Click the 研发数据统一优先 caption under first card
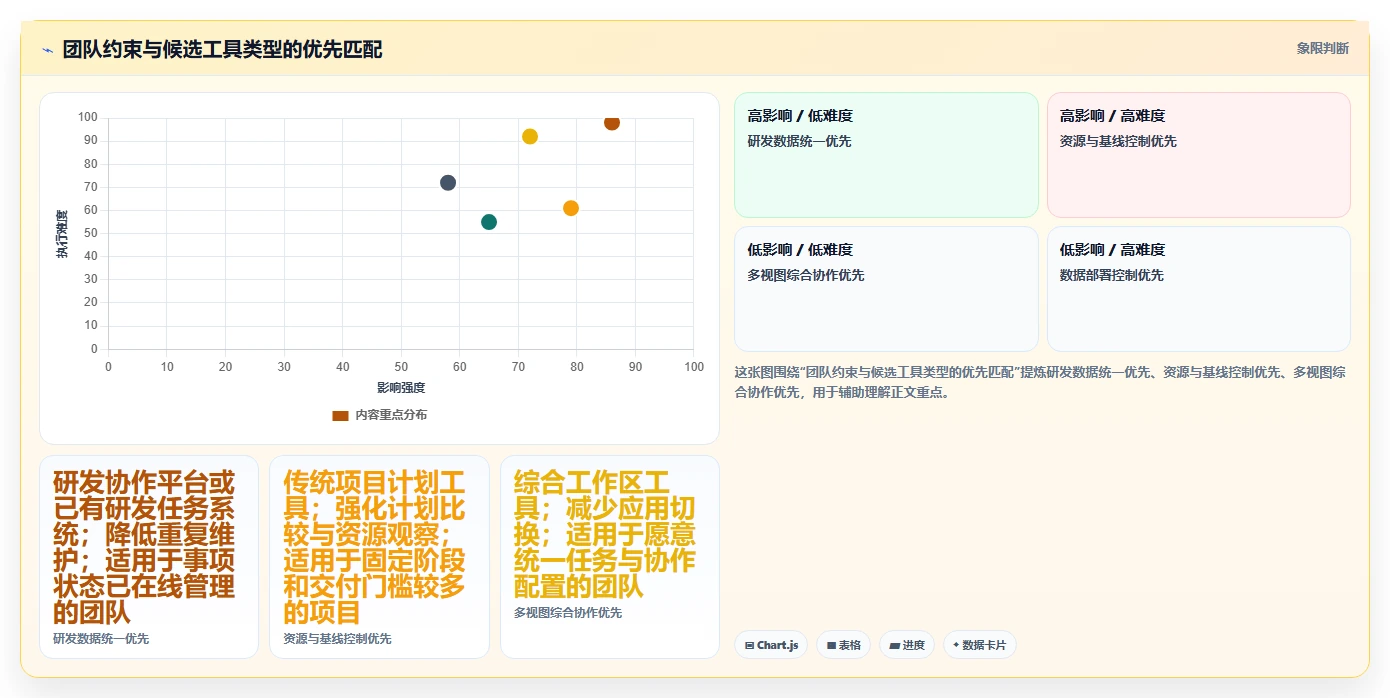This screenshot has height=698, width=1390. click(x=101, y=638)
